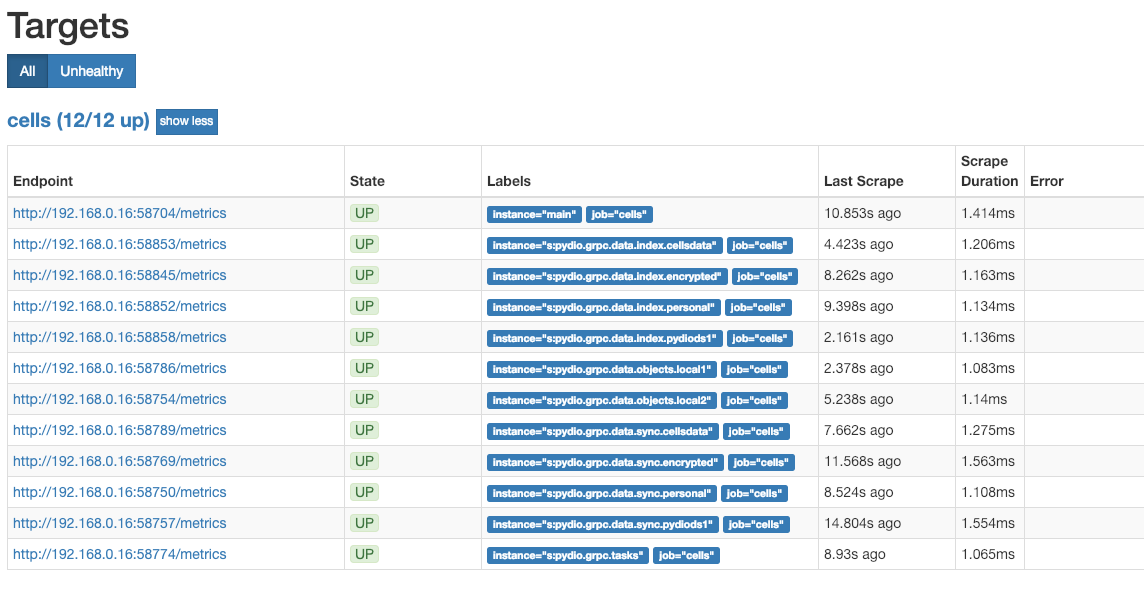Click the sync.encrypted instance label
Viewport: 1144px width, 591px height.
point(606,463)
